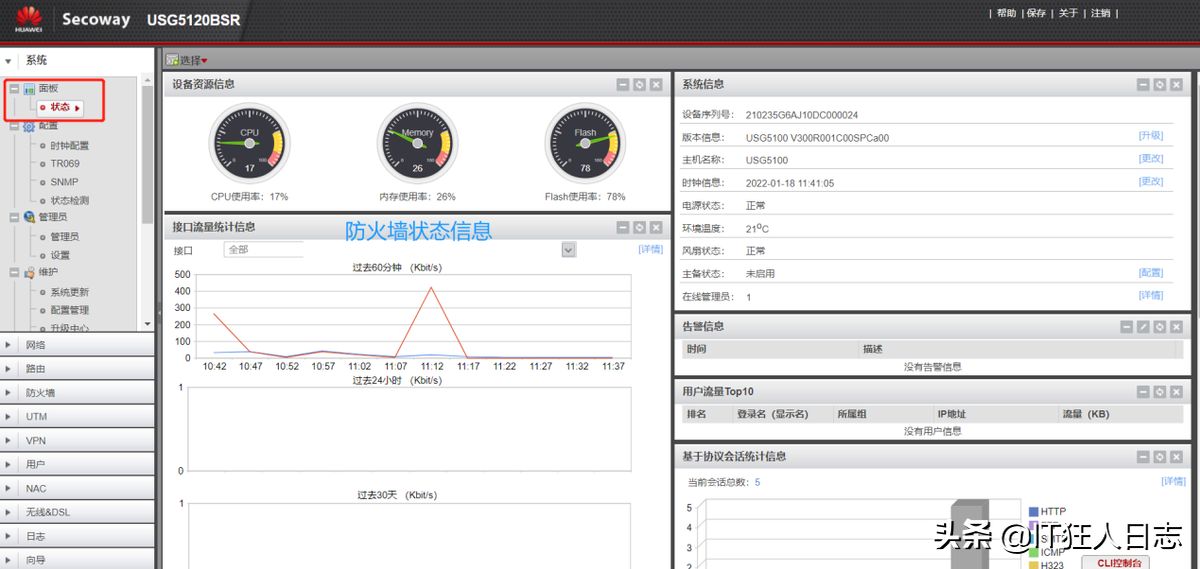Screen dimensions: 1200x569
Task: Collapse the 管理员 tree node
Action: click(14, 217)
